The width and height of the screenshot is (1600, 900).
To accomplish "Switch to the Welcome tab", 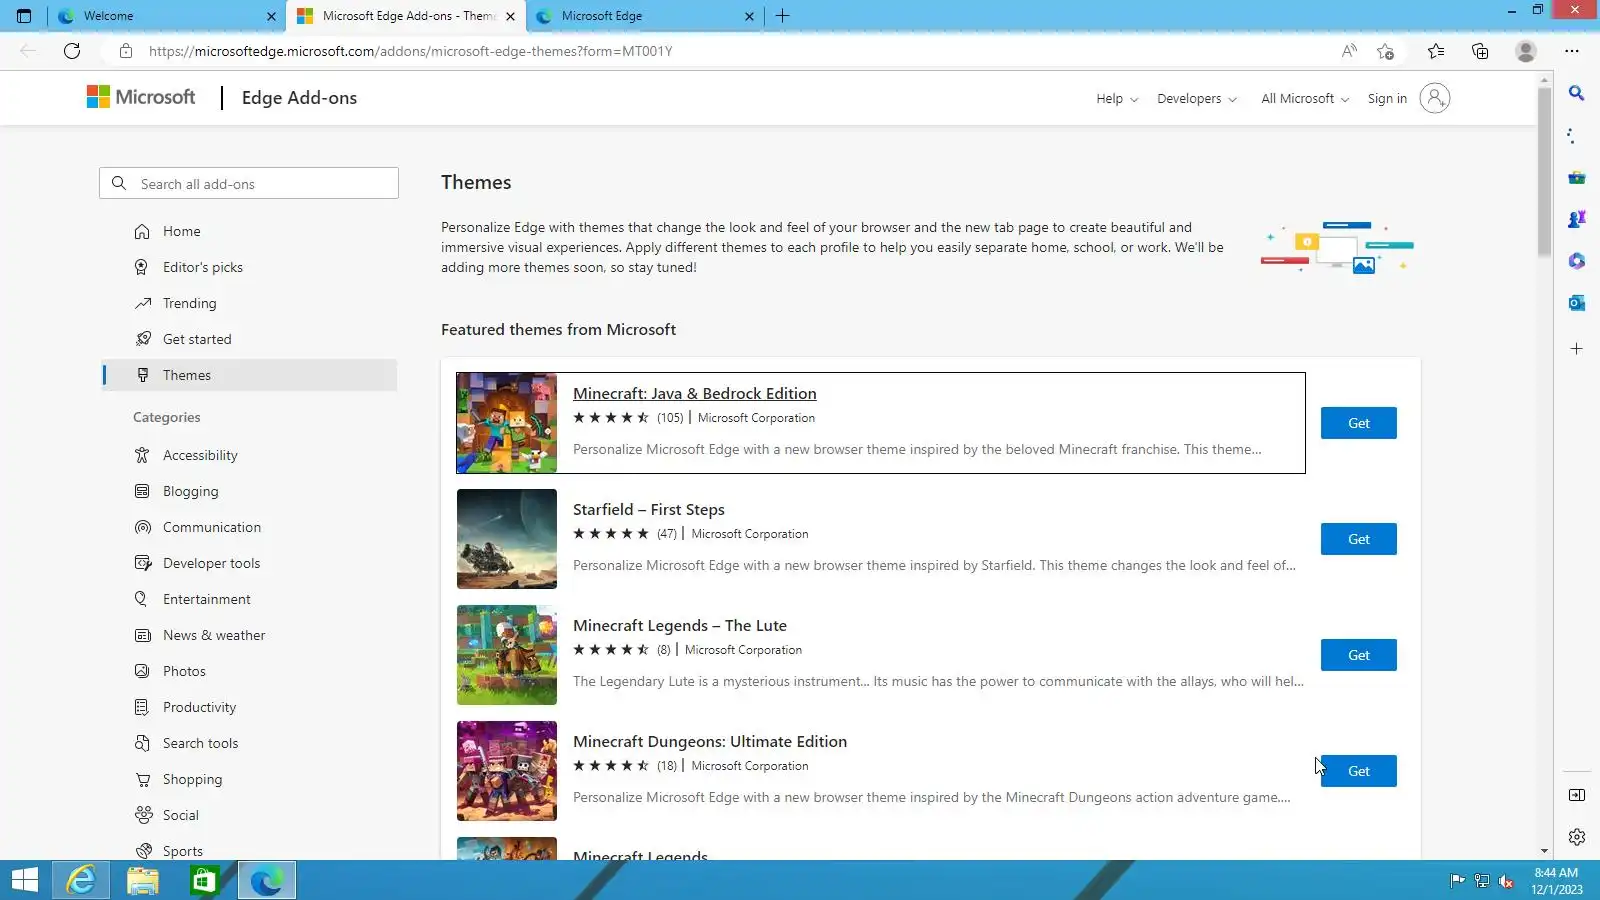I will pos(165,16).
